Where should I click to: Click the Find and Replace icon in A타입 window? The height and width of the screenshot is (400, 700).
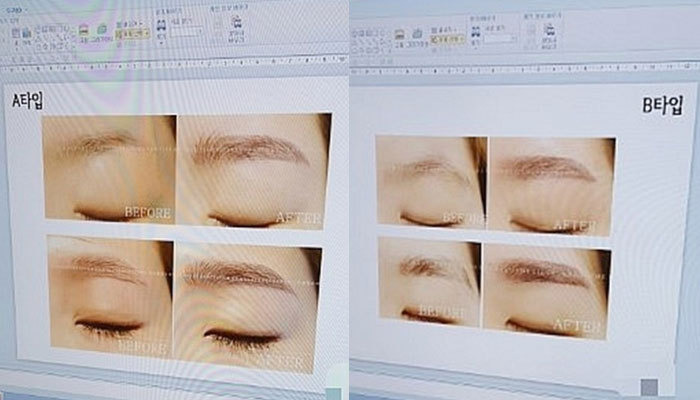[x=237, y=22]
